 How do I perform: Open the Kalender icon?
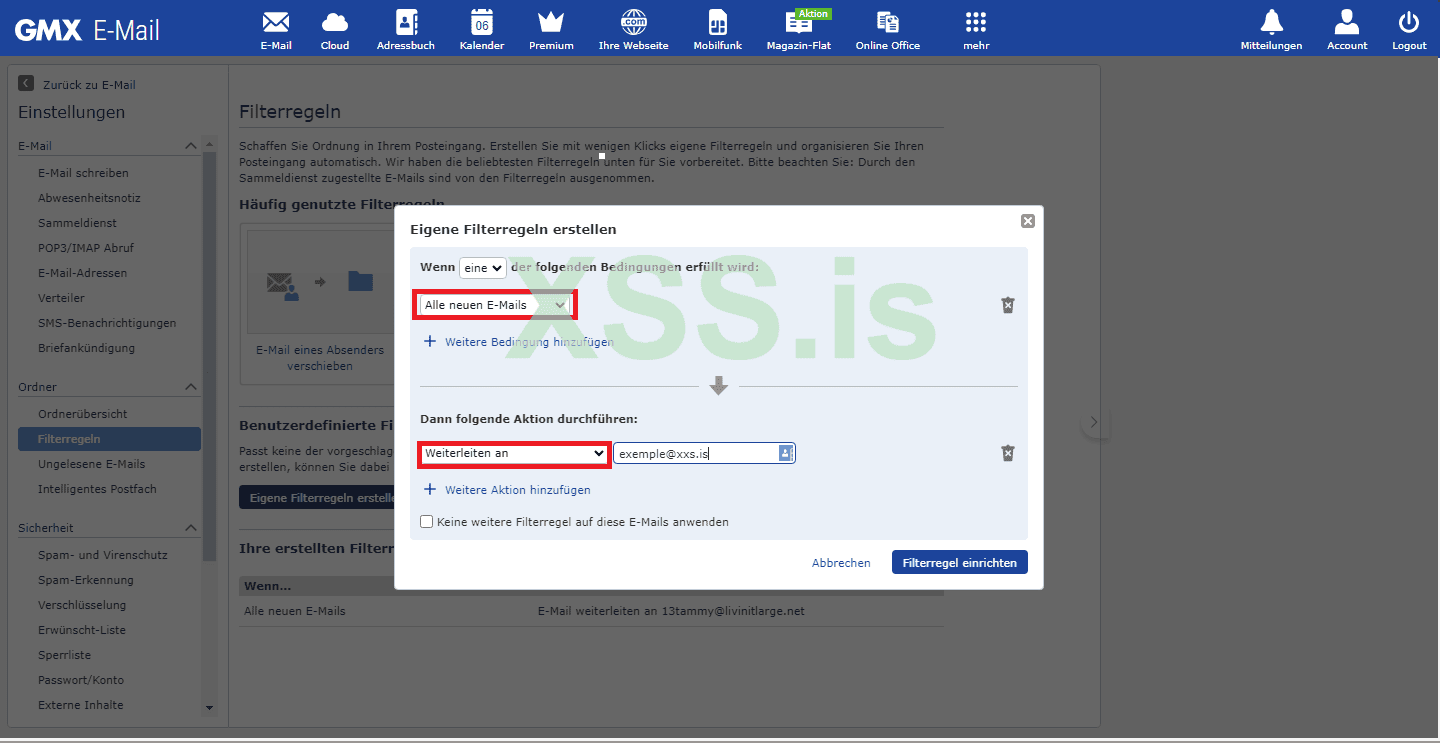pyautogui.click(x=482, y=30)
